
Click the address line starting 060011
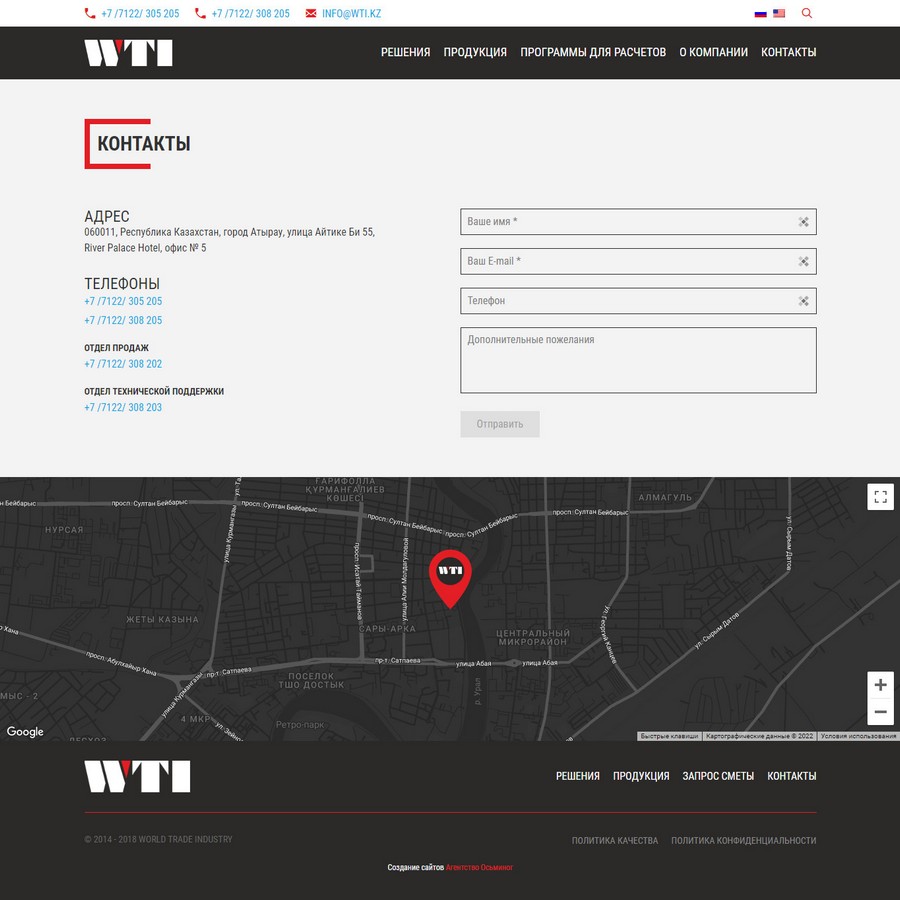point(230,232)
